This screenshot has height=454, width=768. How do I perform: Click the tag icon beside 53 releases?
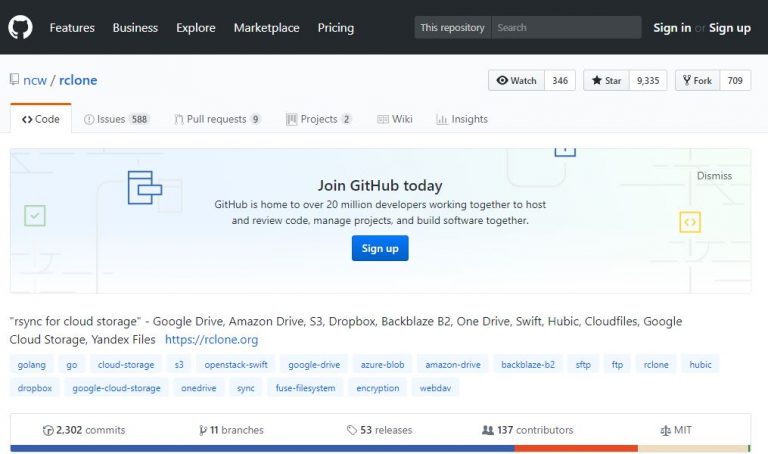[352, 430]
